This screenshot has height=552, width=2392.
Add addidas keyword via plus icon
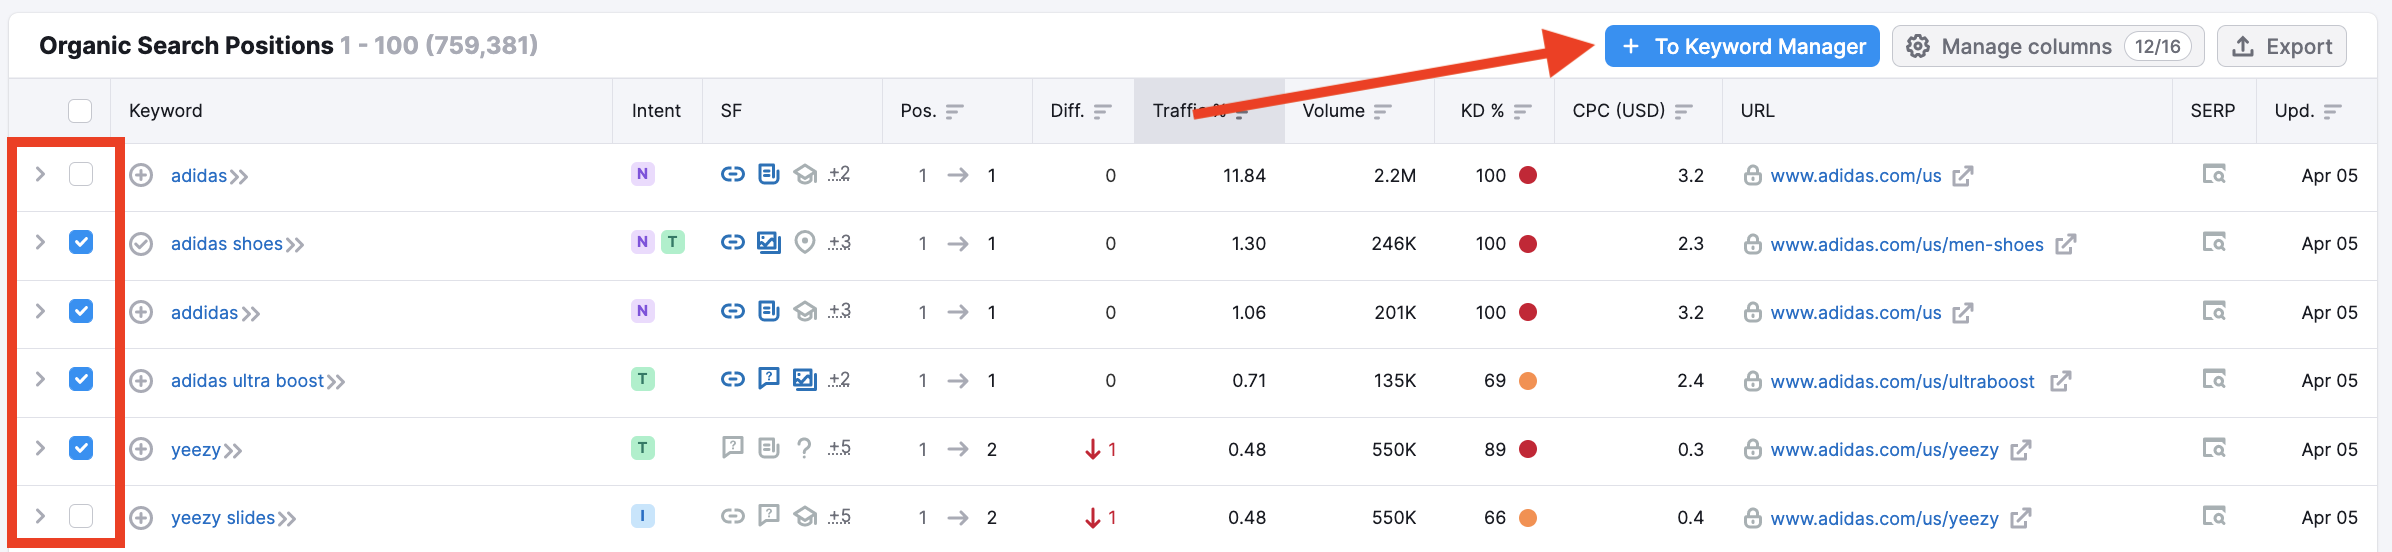tap(141, 312)
